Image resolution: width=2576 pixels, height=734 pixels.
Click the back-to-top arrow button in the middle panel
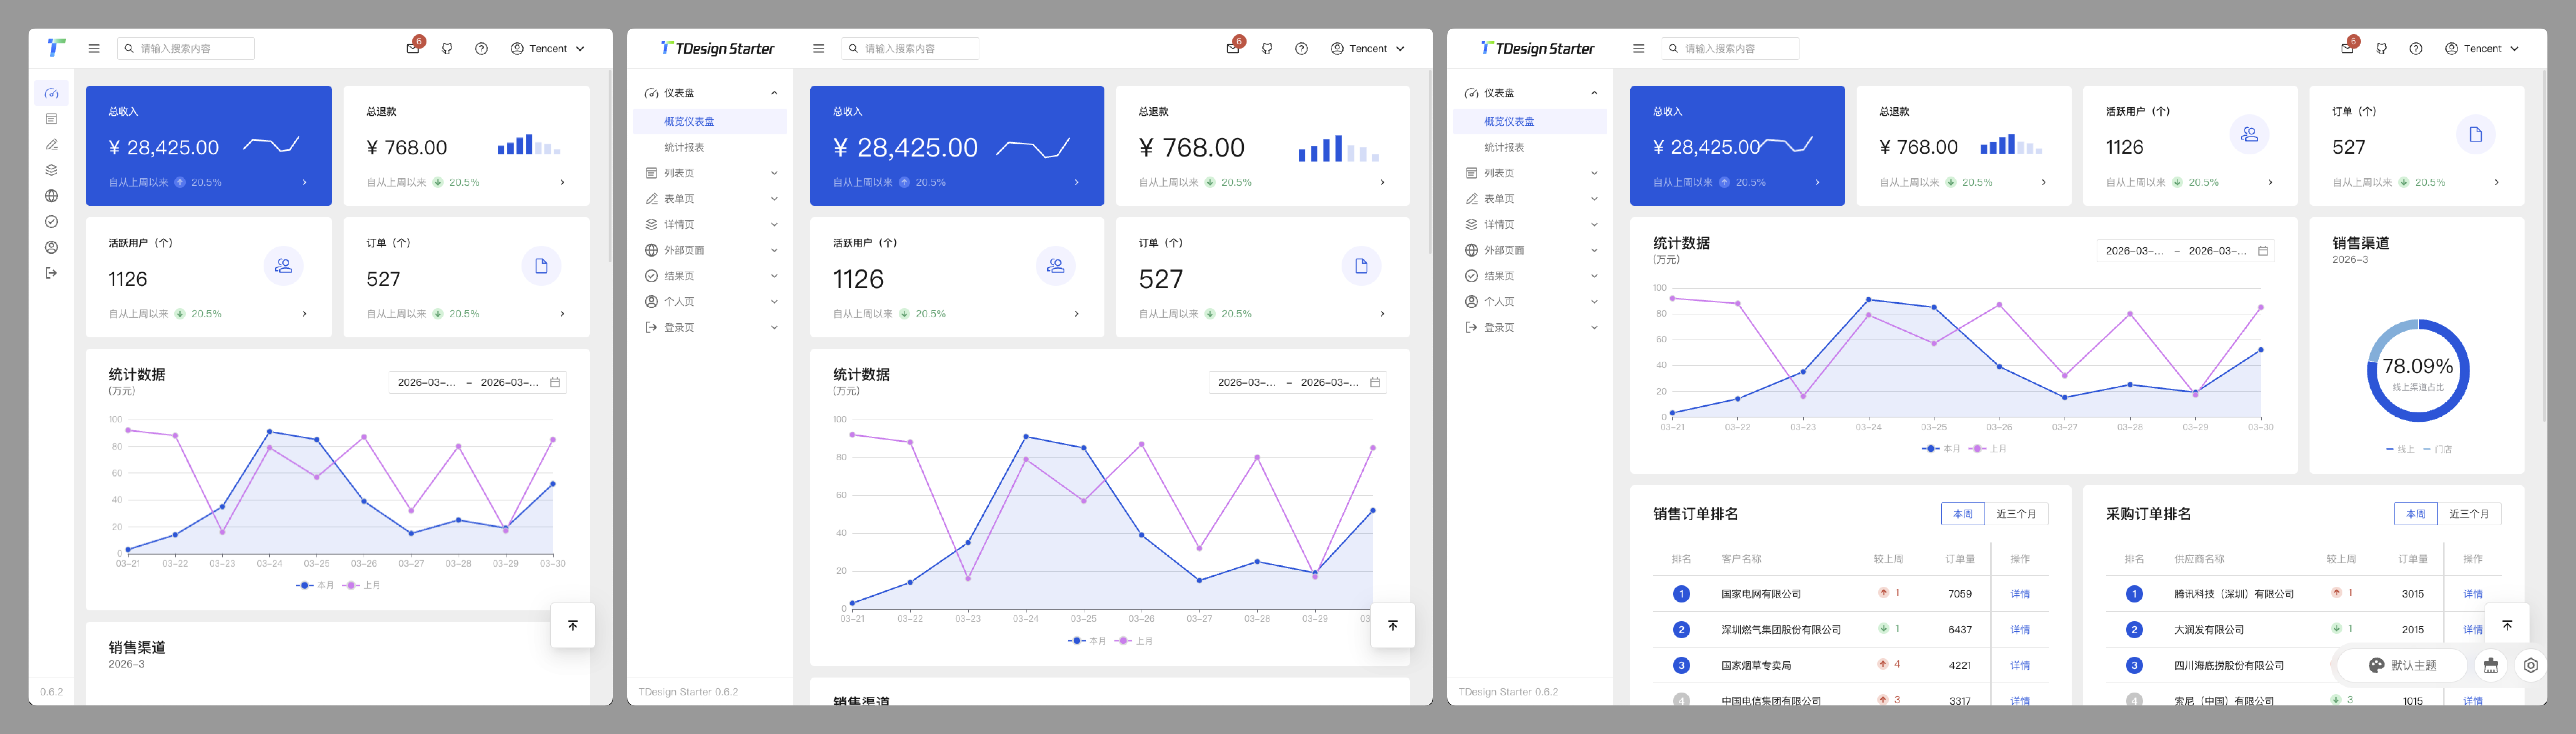(x=1393, y=625)
